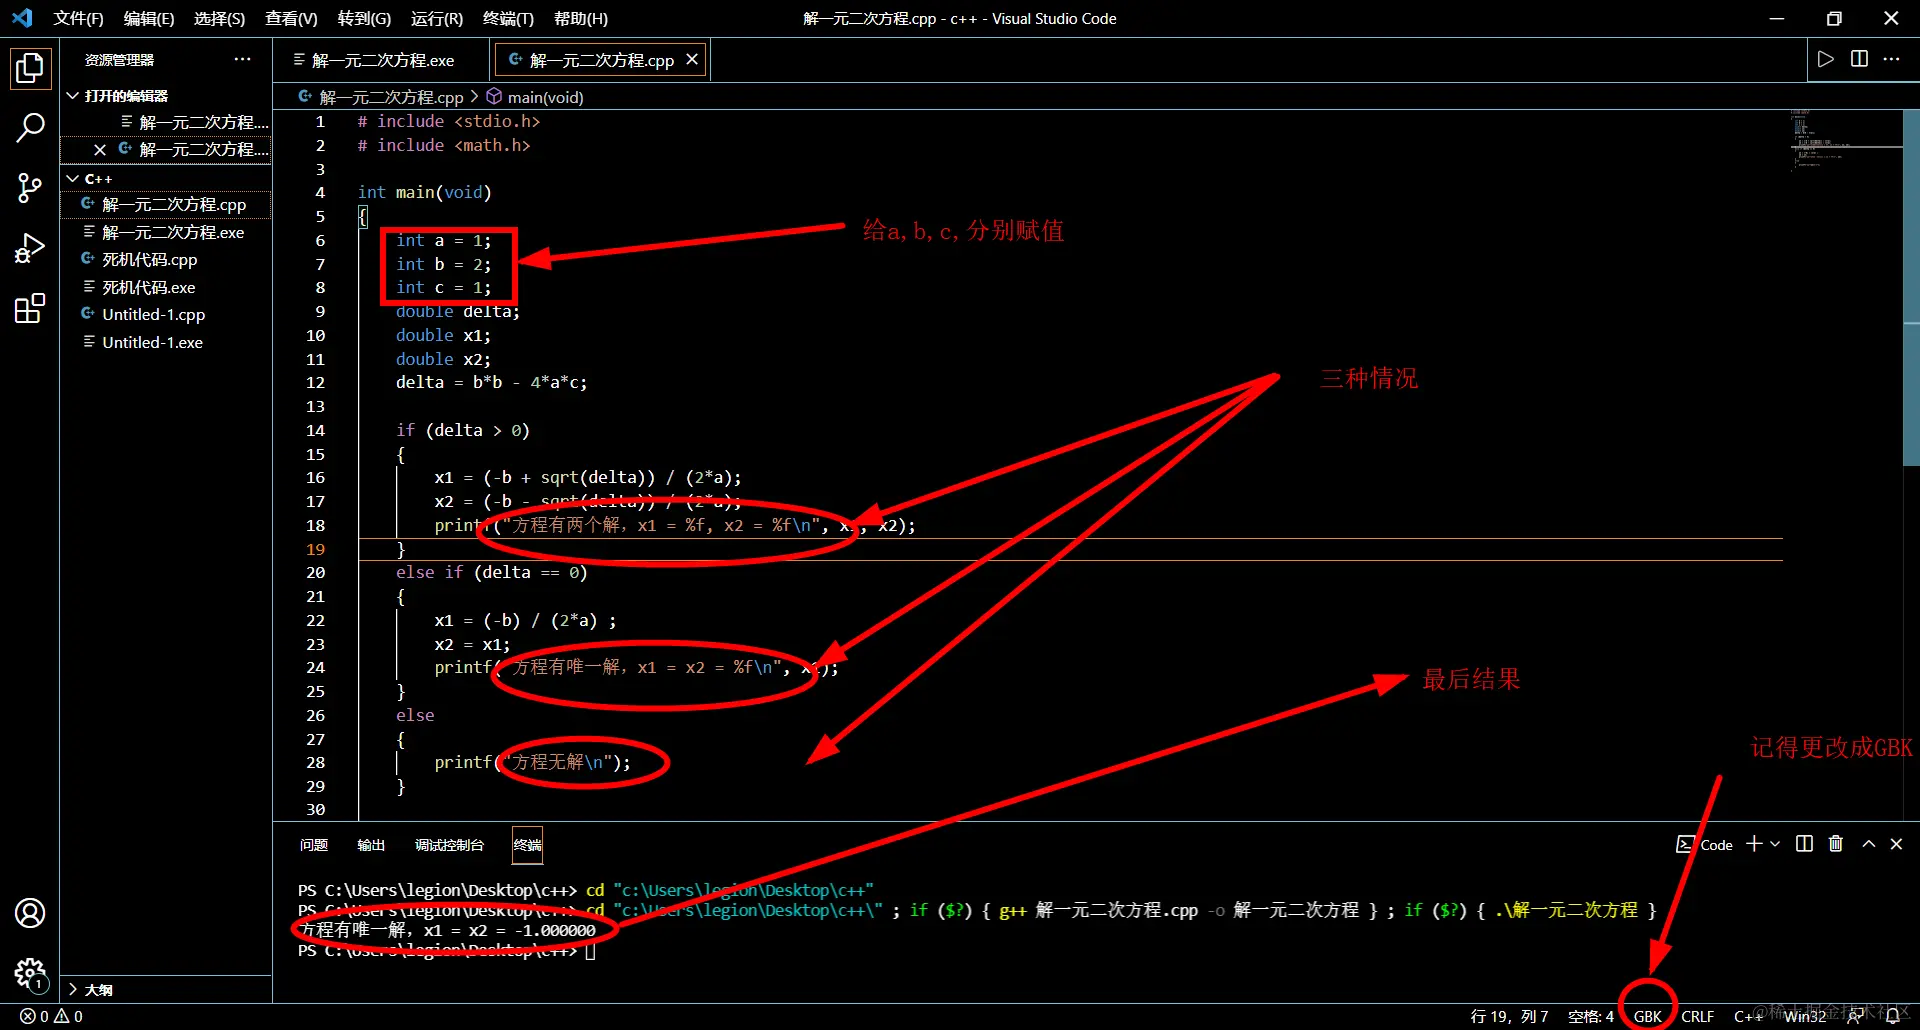Open the Extensions view
Viewport: 1920px width, 1030px height.
pos(30,308)
